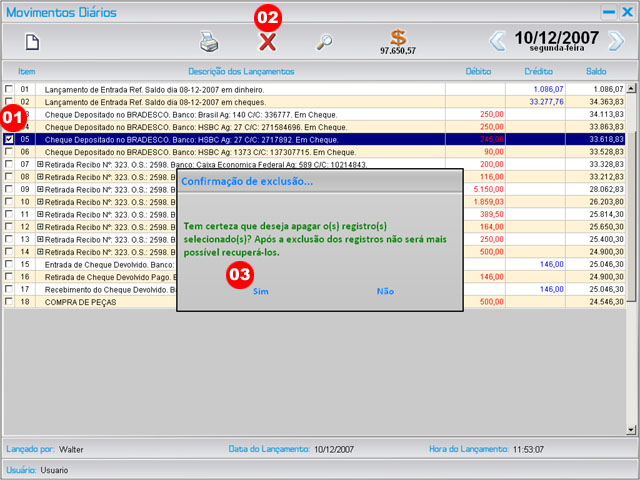This screenshot has width=640, height=480.
Task: Print the daily movements with printer icon
Action: coord(208,42)
